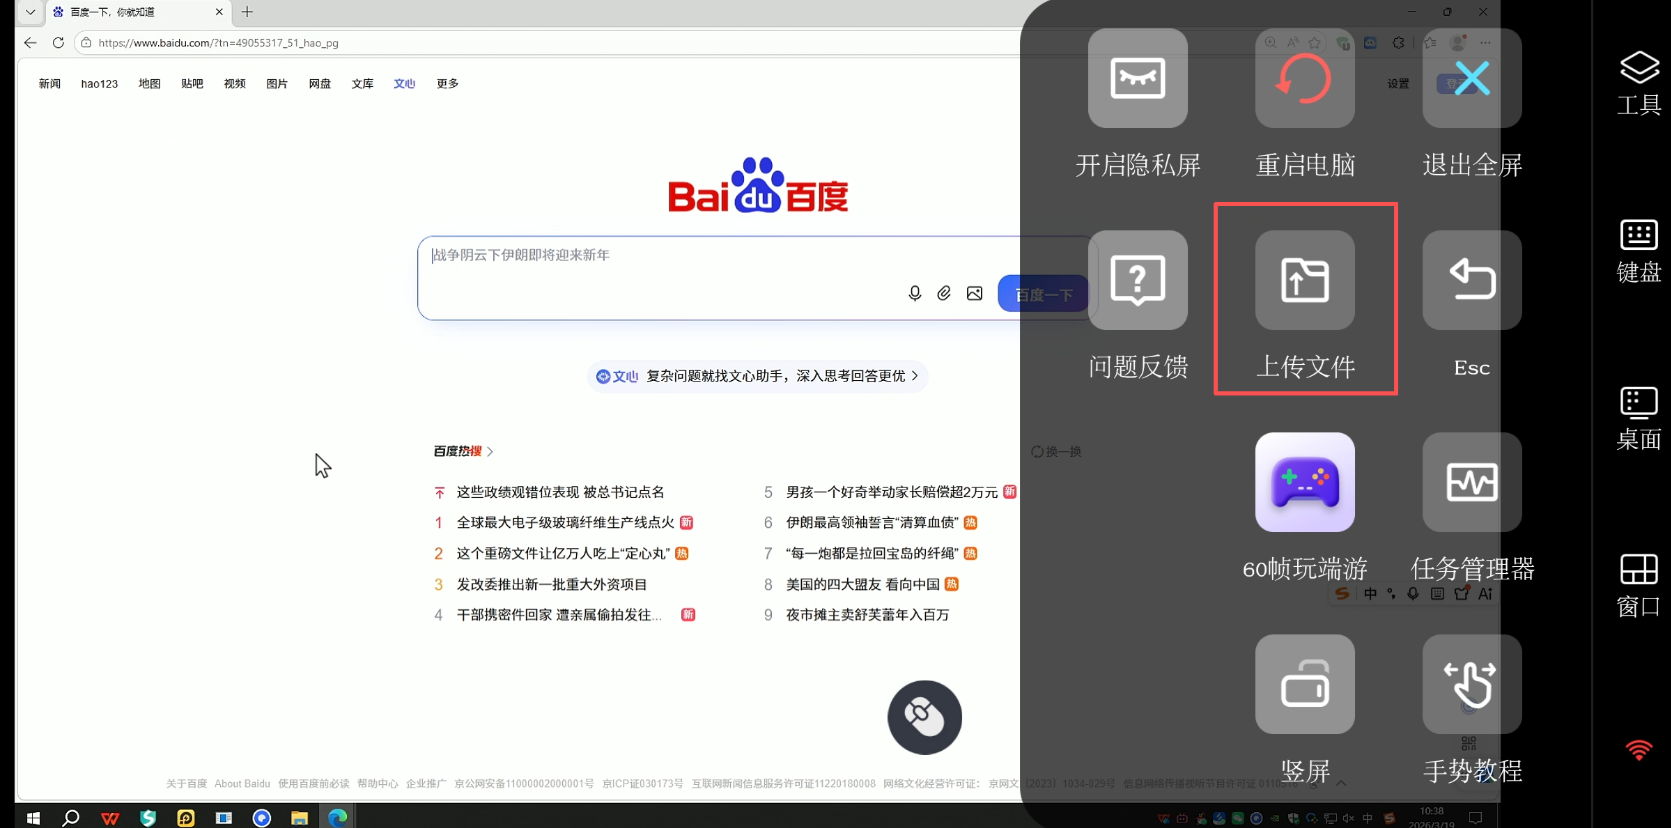Exit full screen with 退出全屏
Image resolution: width=1671 pixels, height=828 pixels.
click(1472, 78)
